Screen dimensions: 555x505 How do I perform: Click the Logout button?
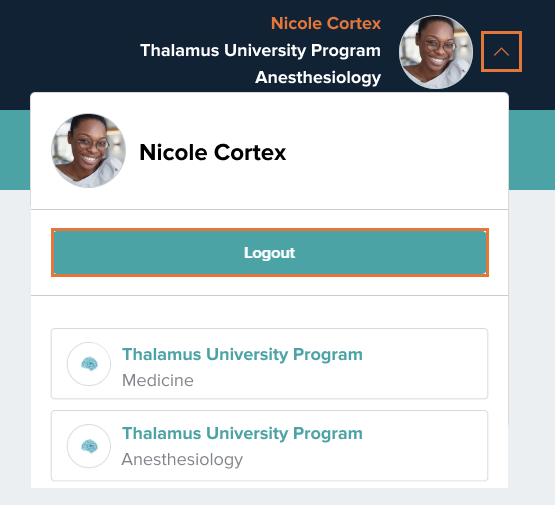[x=270, y=252]
